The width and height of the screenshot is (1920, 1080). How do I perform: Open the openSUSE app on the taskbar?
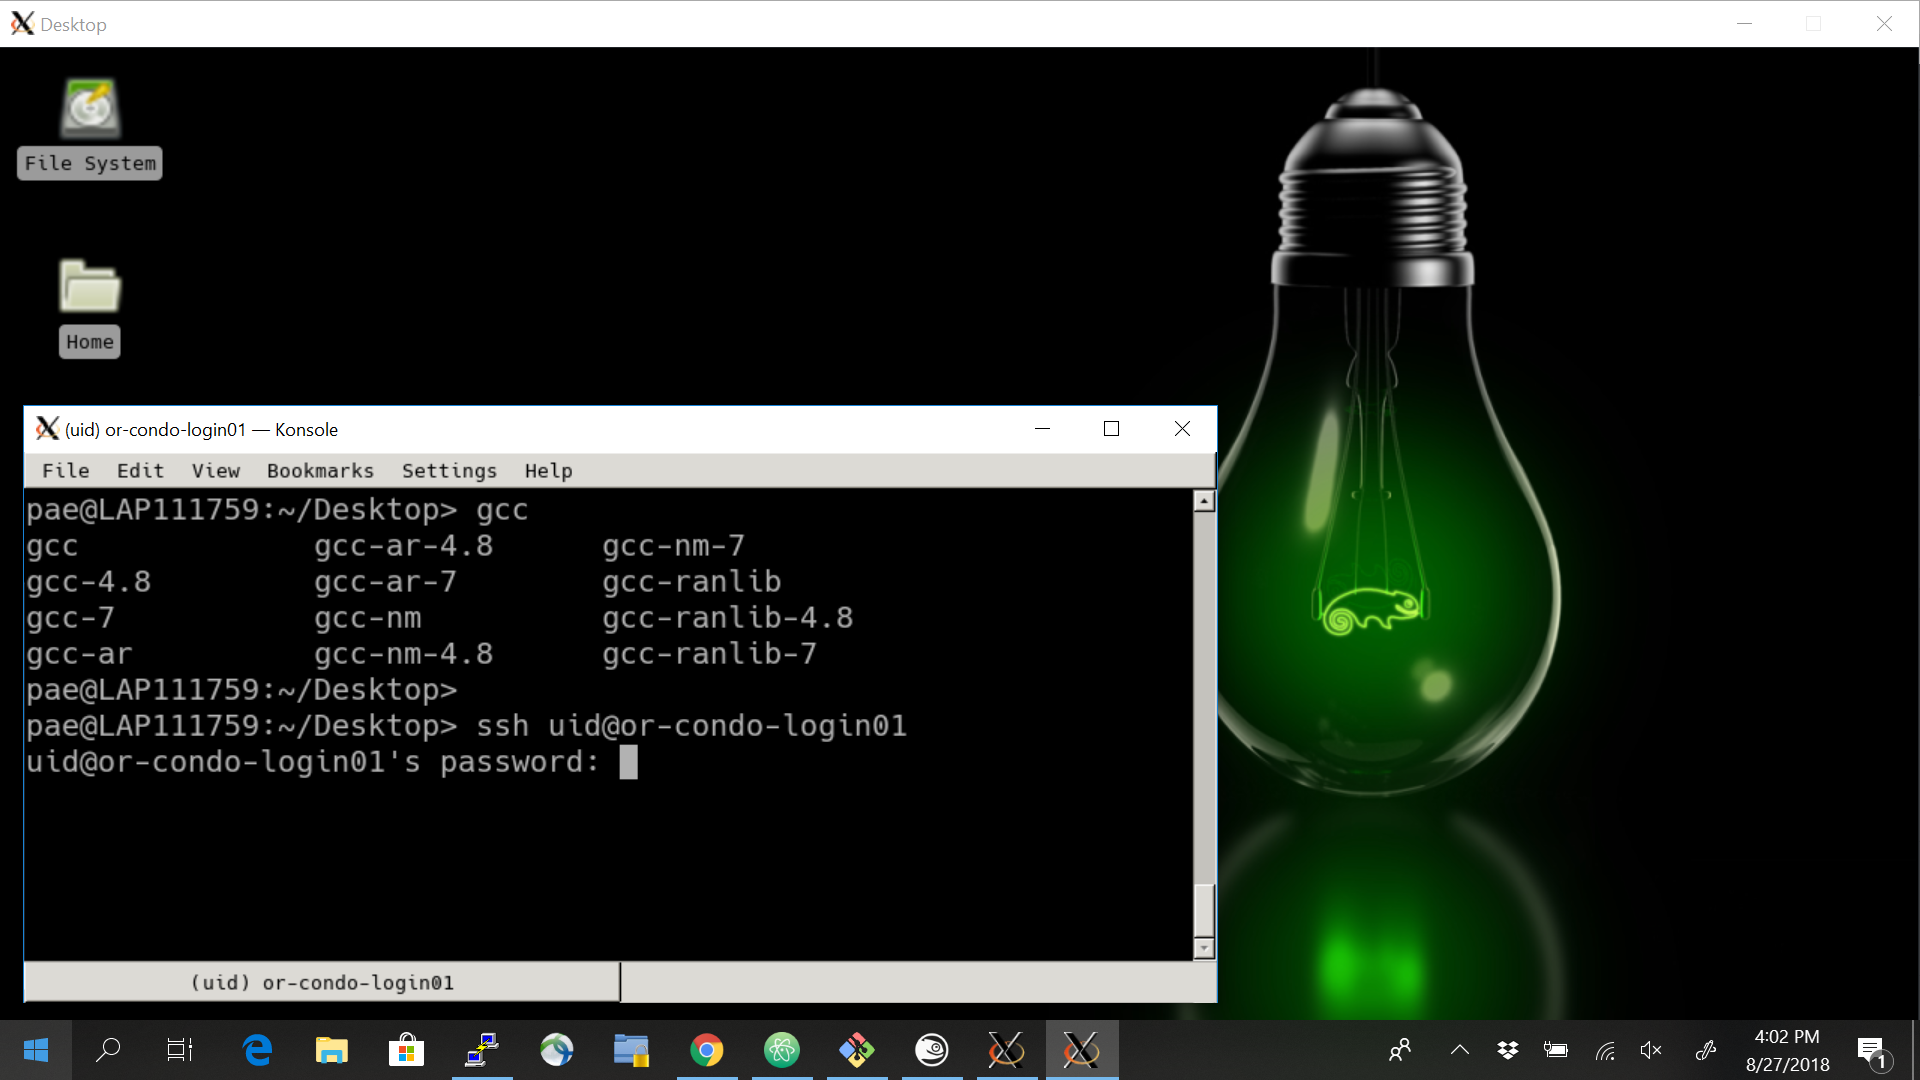[x=932, y=1050]
